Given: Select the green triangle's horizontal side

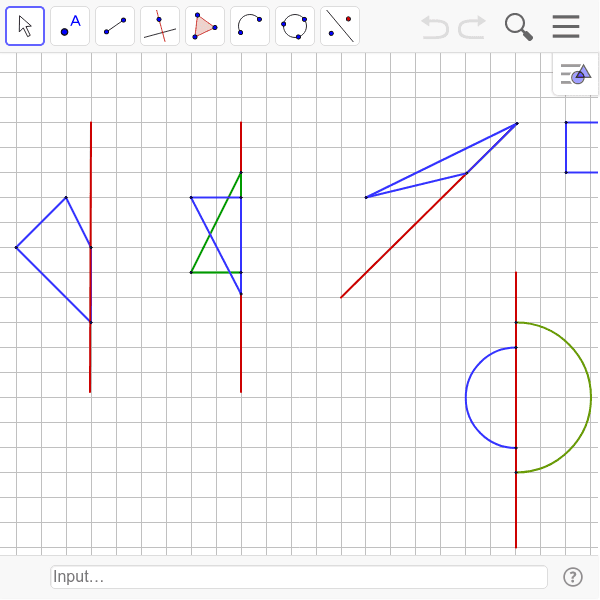Looking at the screenshot, I should pyautogui.click(x=216, y=272).
